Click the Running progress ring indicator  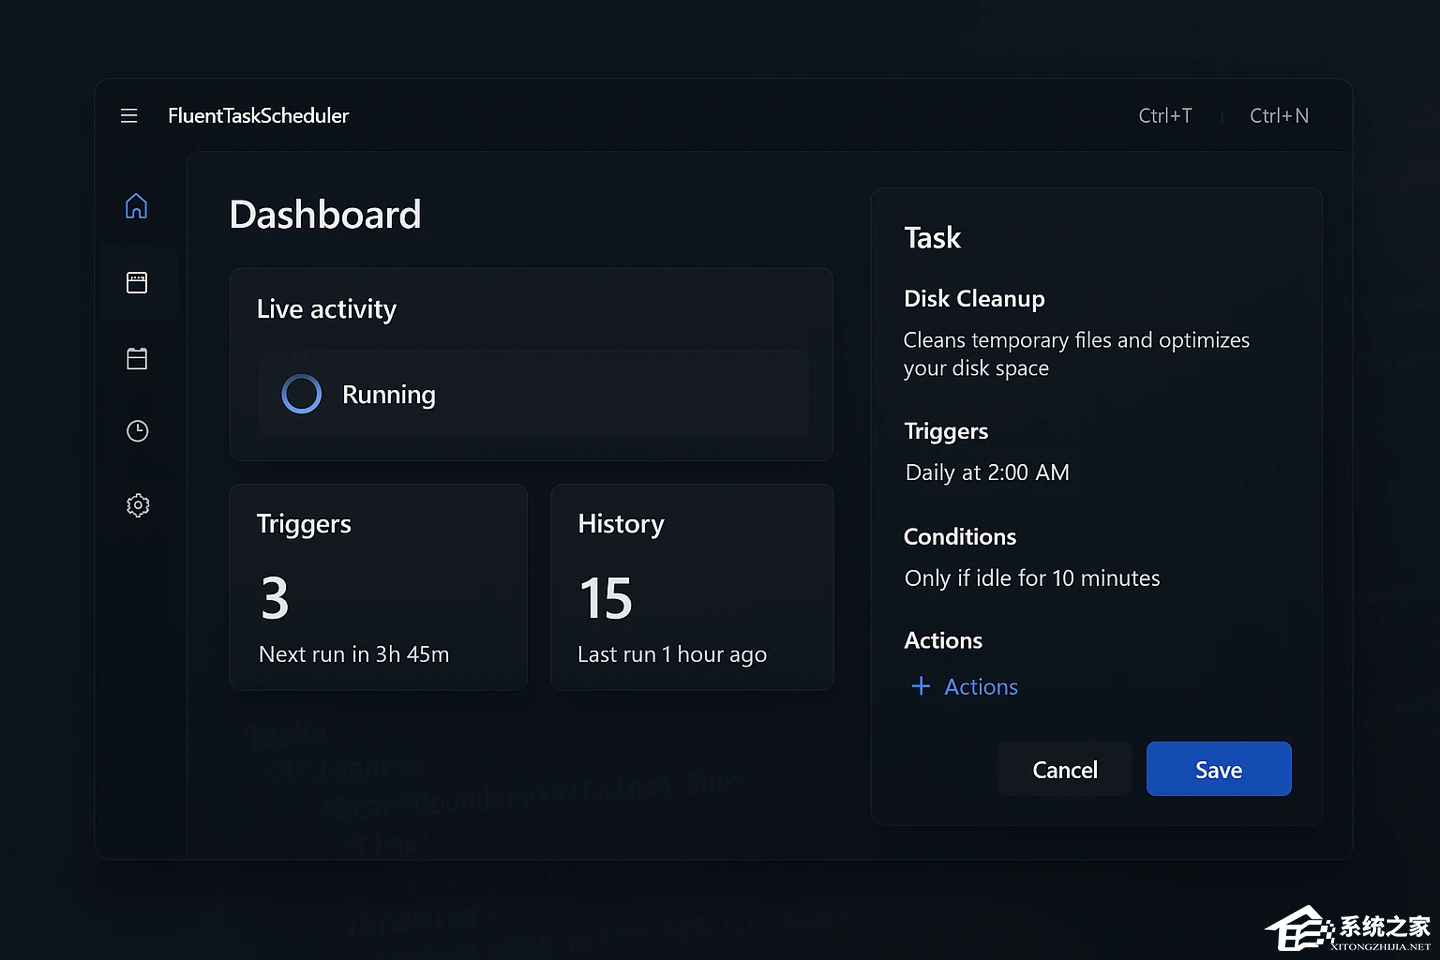click(x=301, y=394)
